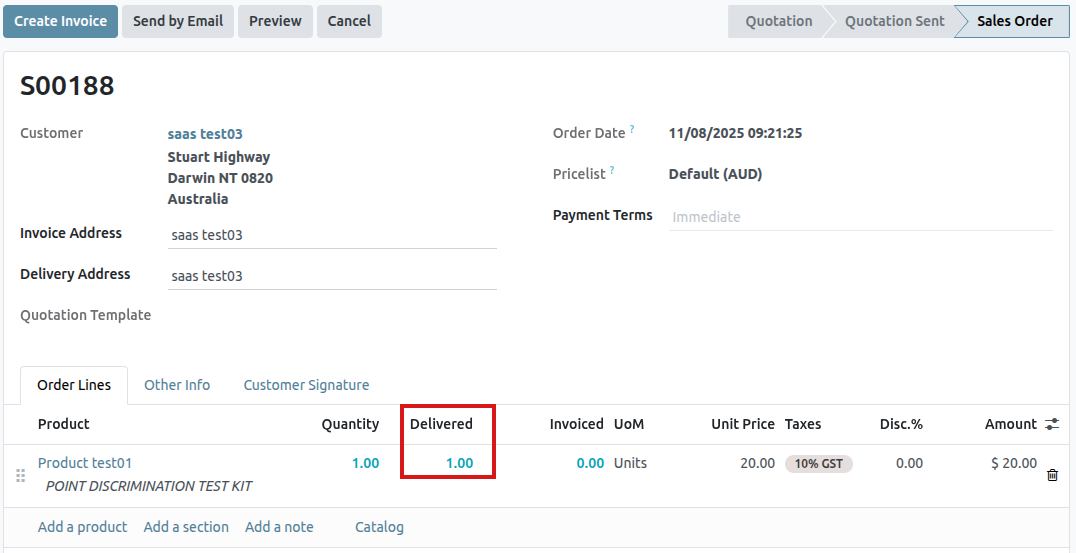This screenshot has height=553, width=1076.
Task: Expand the Delivery Address selection field
Action: pos(332,276)
